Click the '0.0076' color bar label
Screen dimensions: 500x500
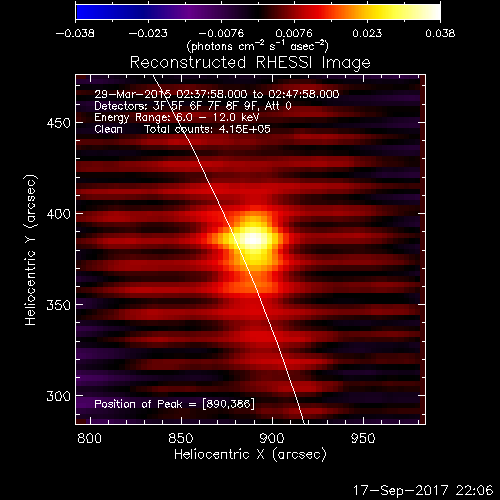294,33
